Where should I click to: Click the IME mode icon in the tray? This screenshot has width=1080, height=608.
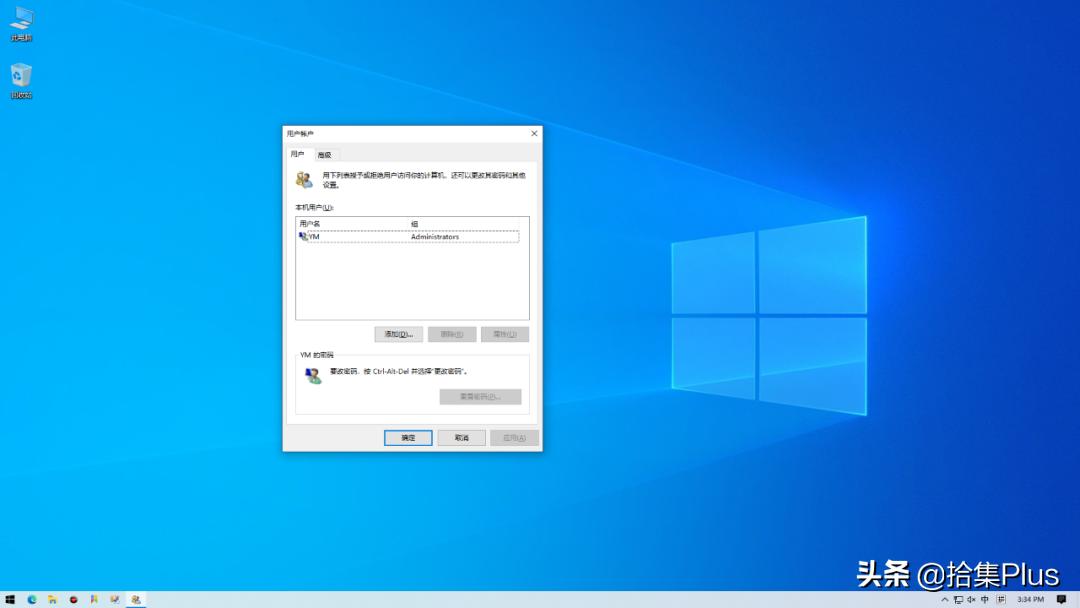click(1001, 601)
